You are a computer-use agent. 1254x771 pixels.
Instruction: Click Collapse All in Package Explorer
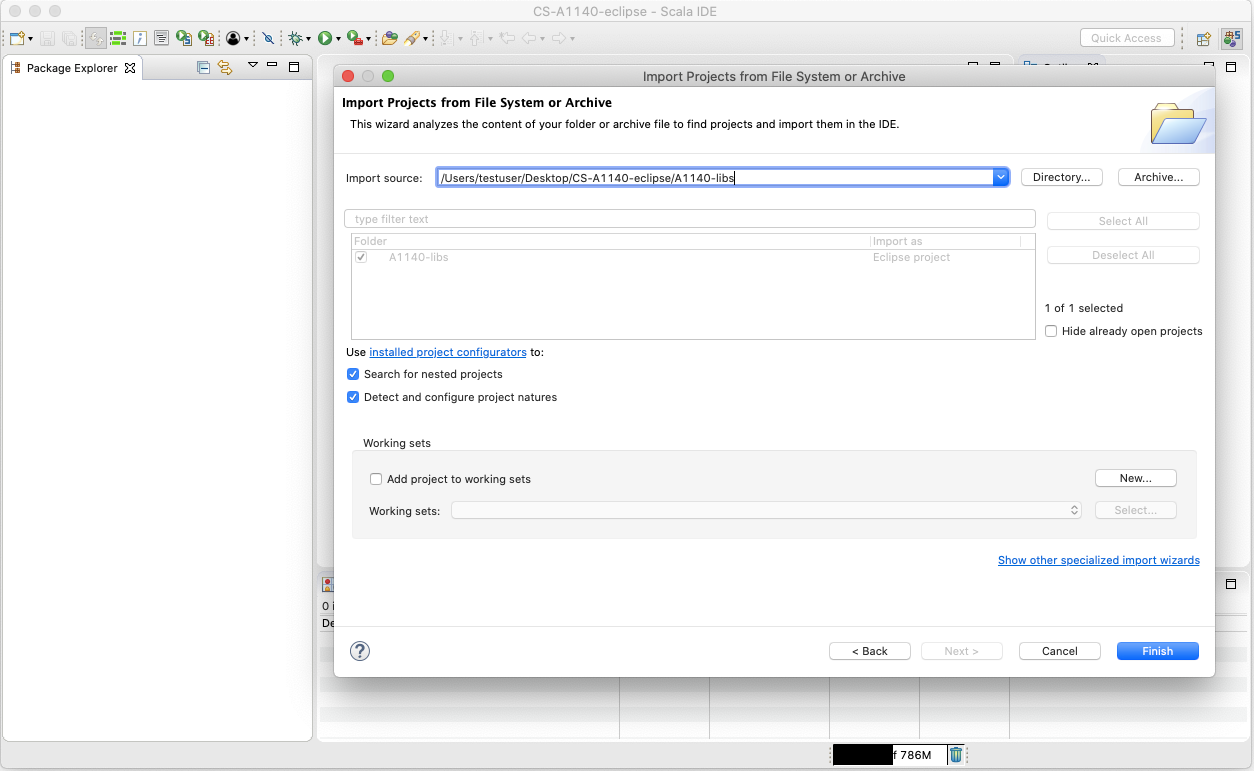click(x=204, y=67)
